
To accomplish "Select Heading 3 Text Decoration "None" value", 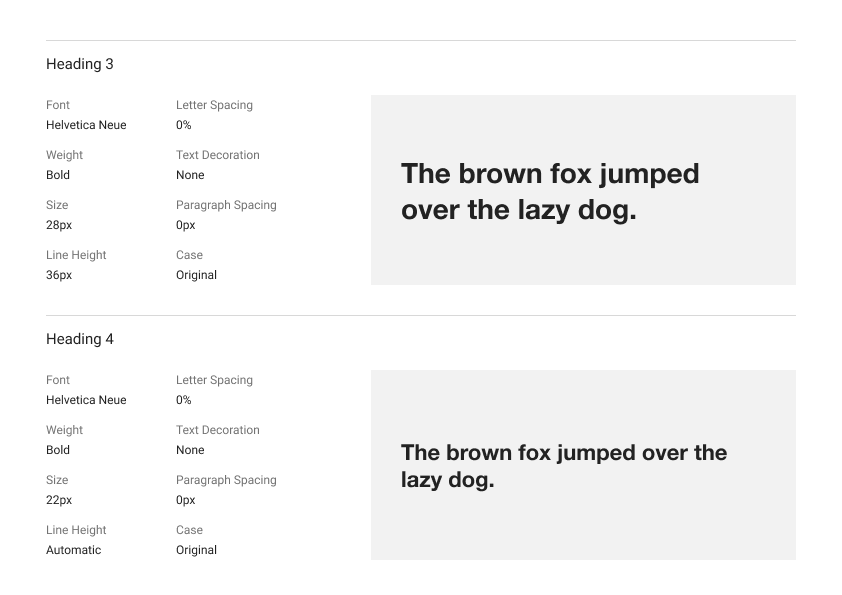I will [190, 175].
